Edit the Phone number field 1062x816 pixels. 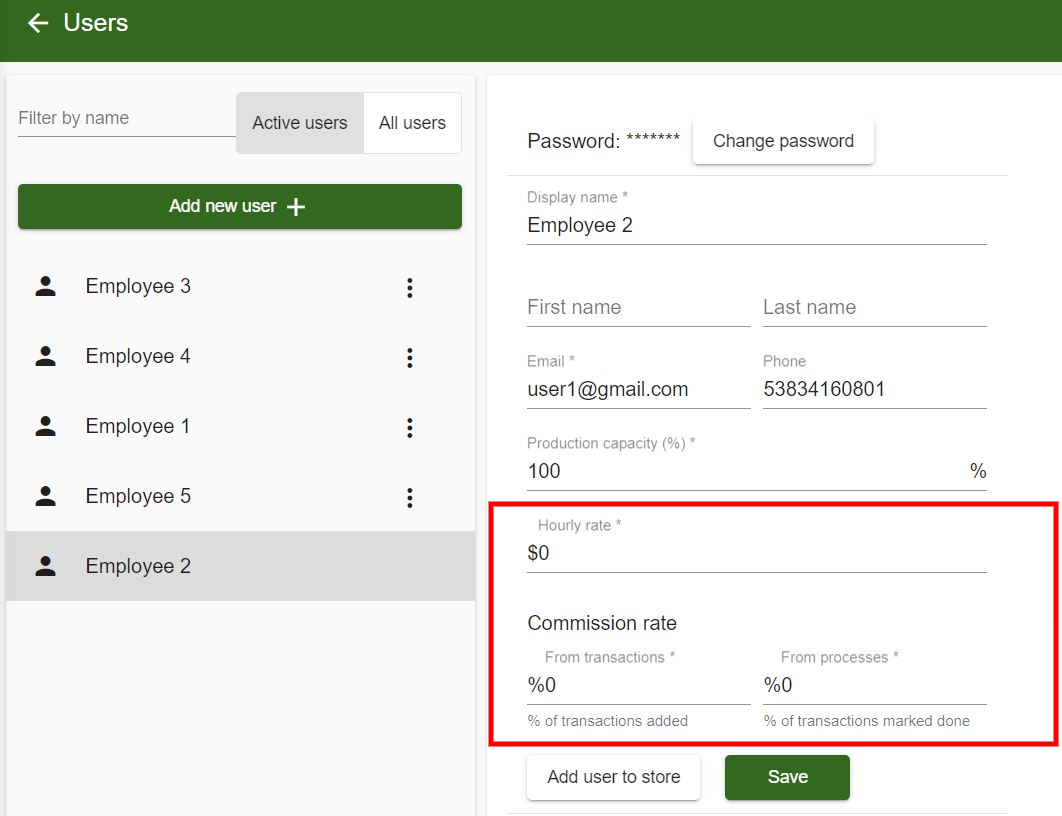(874, 389)
